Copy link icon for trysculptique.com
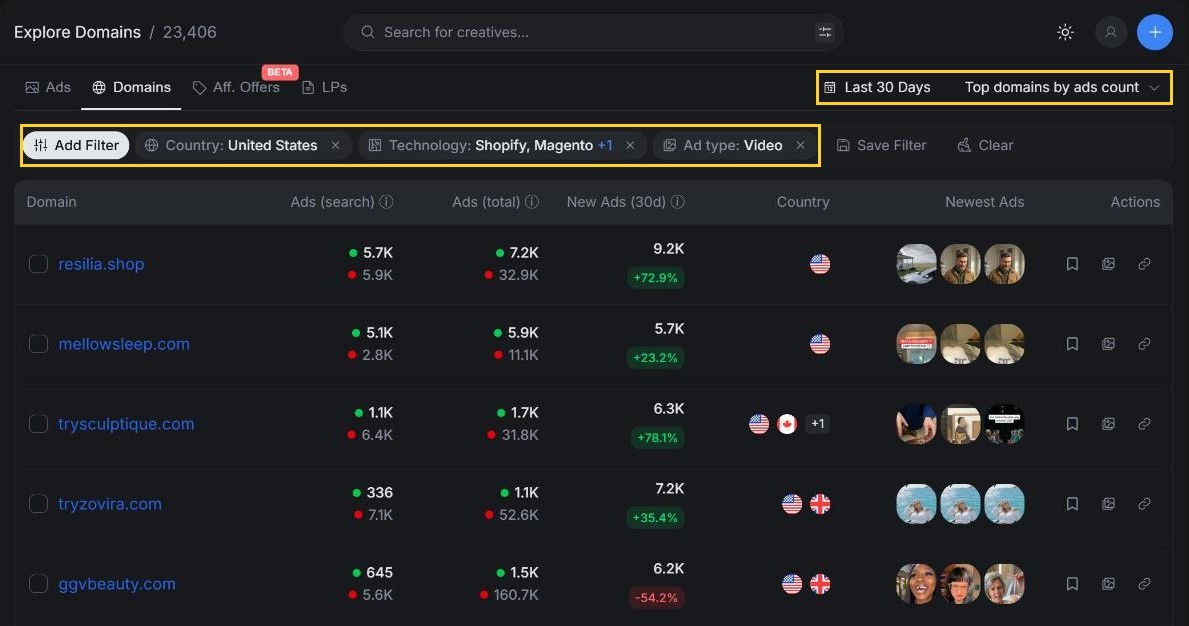Viewport: 1189px width, 626px height. (1144, 424)
